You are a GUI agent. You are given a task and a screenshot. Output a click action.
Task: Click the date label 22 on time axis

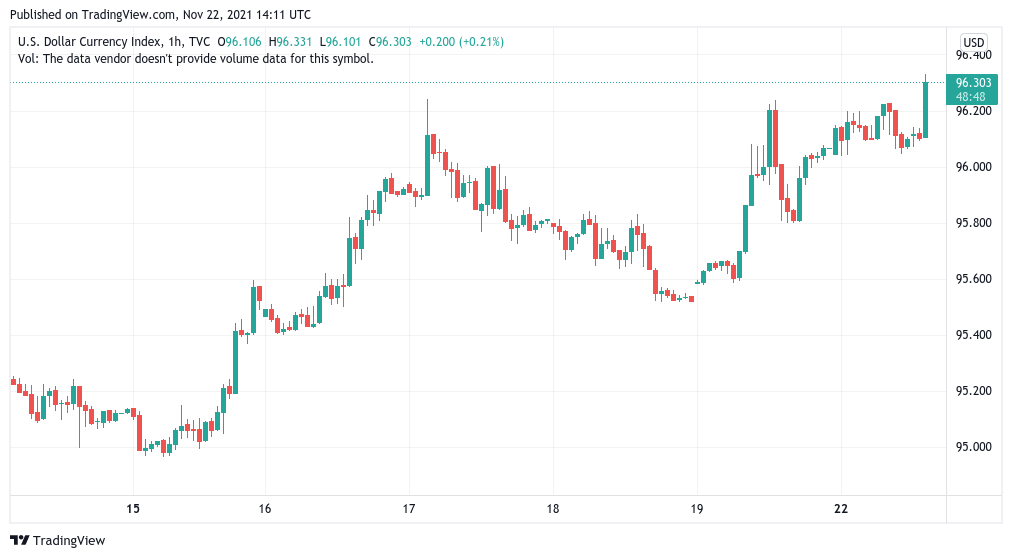click(840, 509)
